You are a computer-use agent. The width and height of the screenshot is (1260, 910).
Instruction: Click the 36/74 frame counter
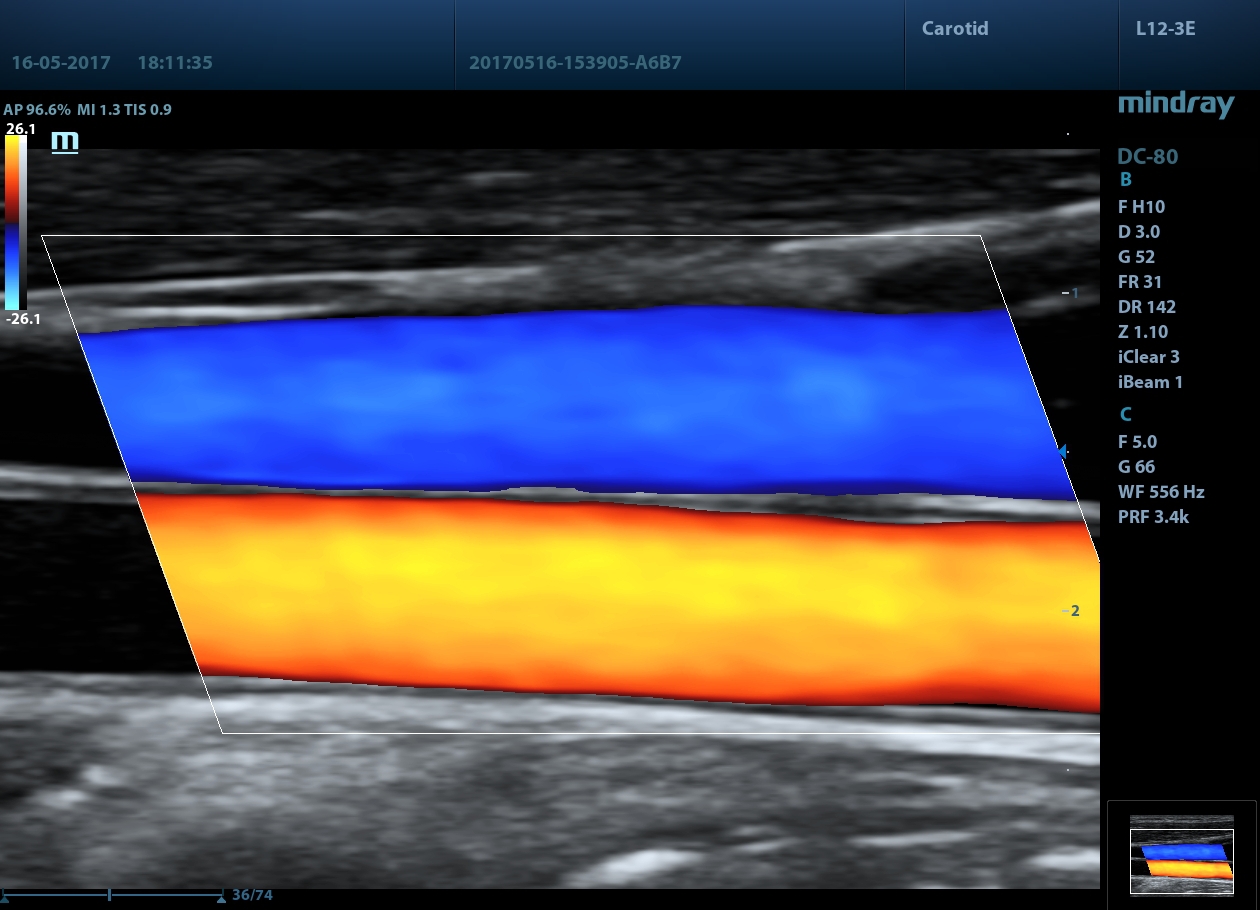click(x=252, y=895)
